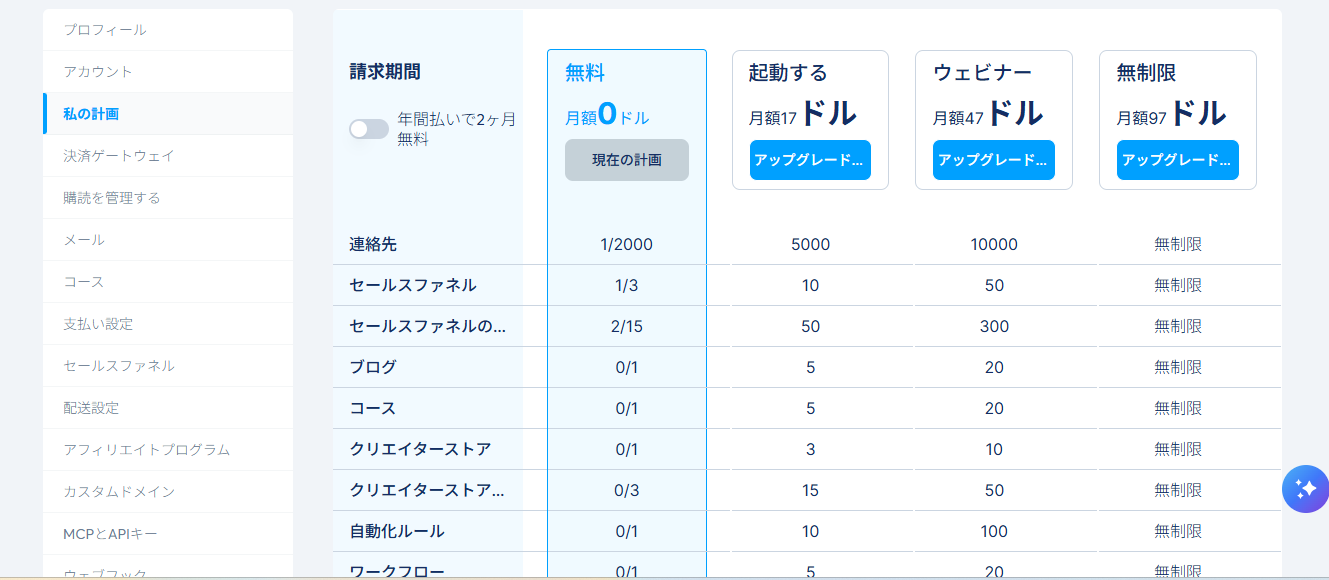
Task: Click the 起動する plan title
Action: 788,73
